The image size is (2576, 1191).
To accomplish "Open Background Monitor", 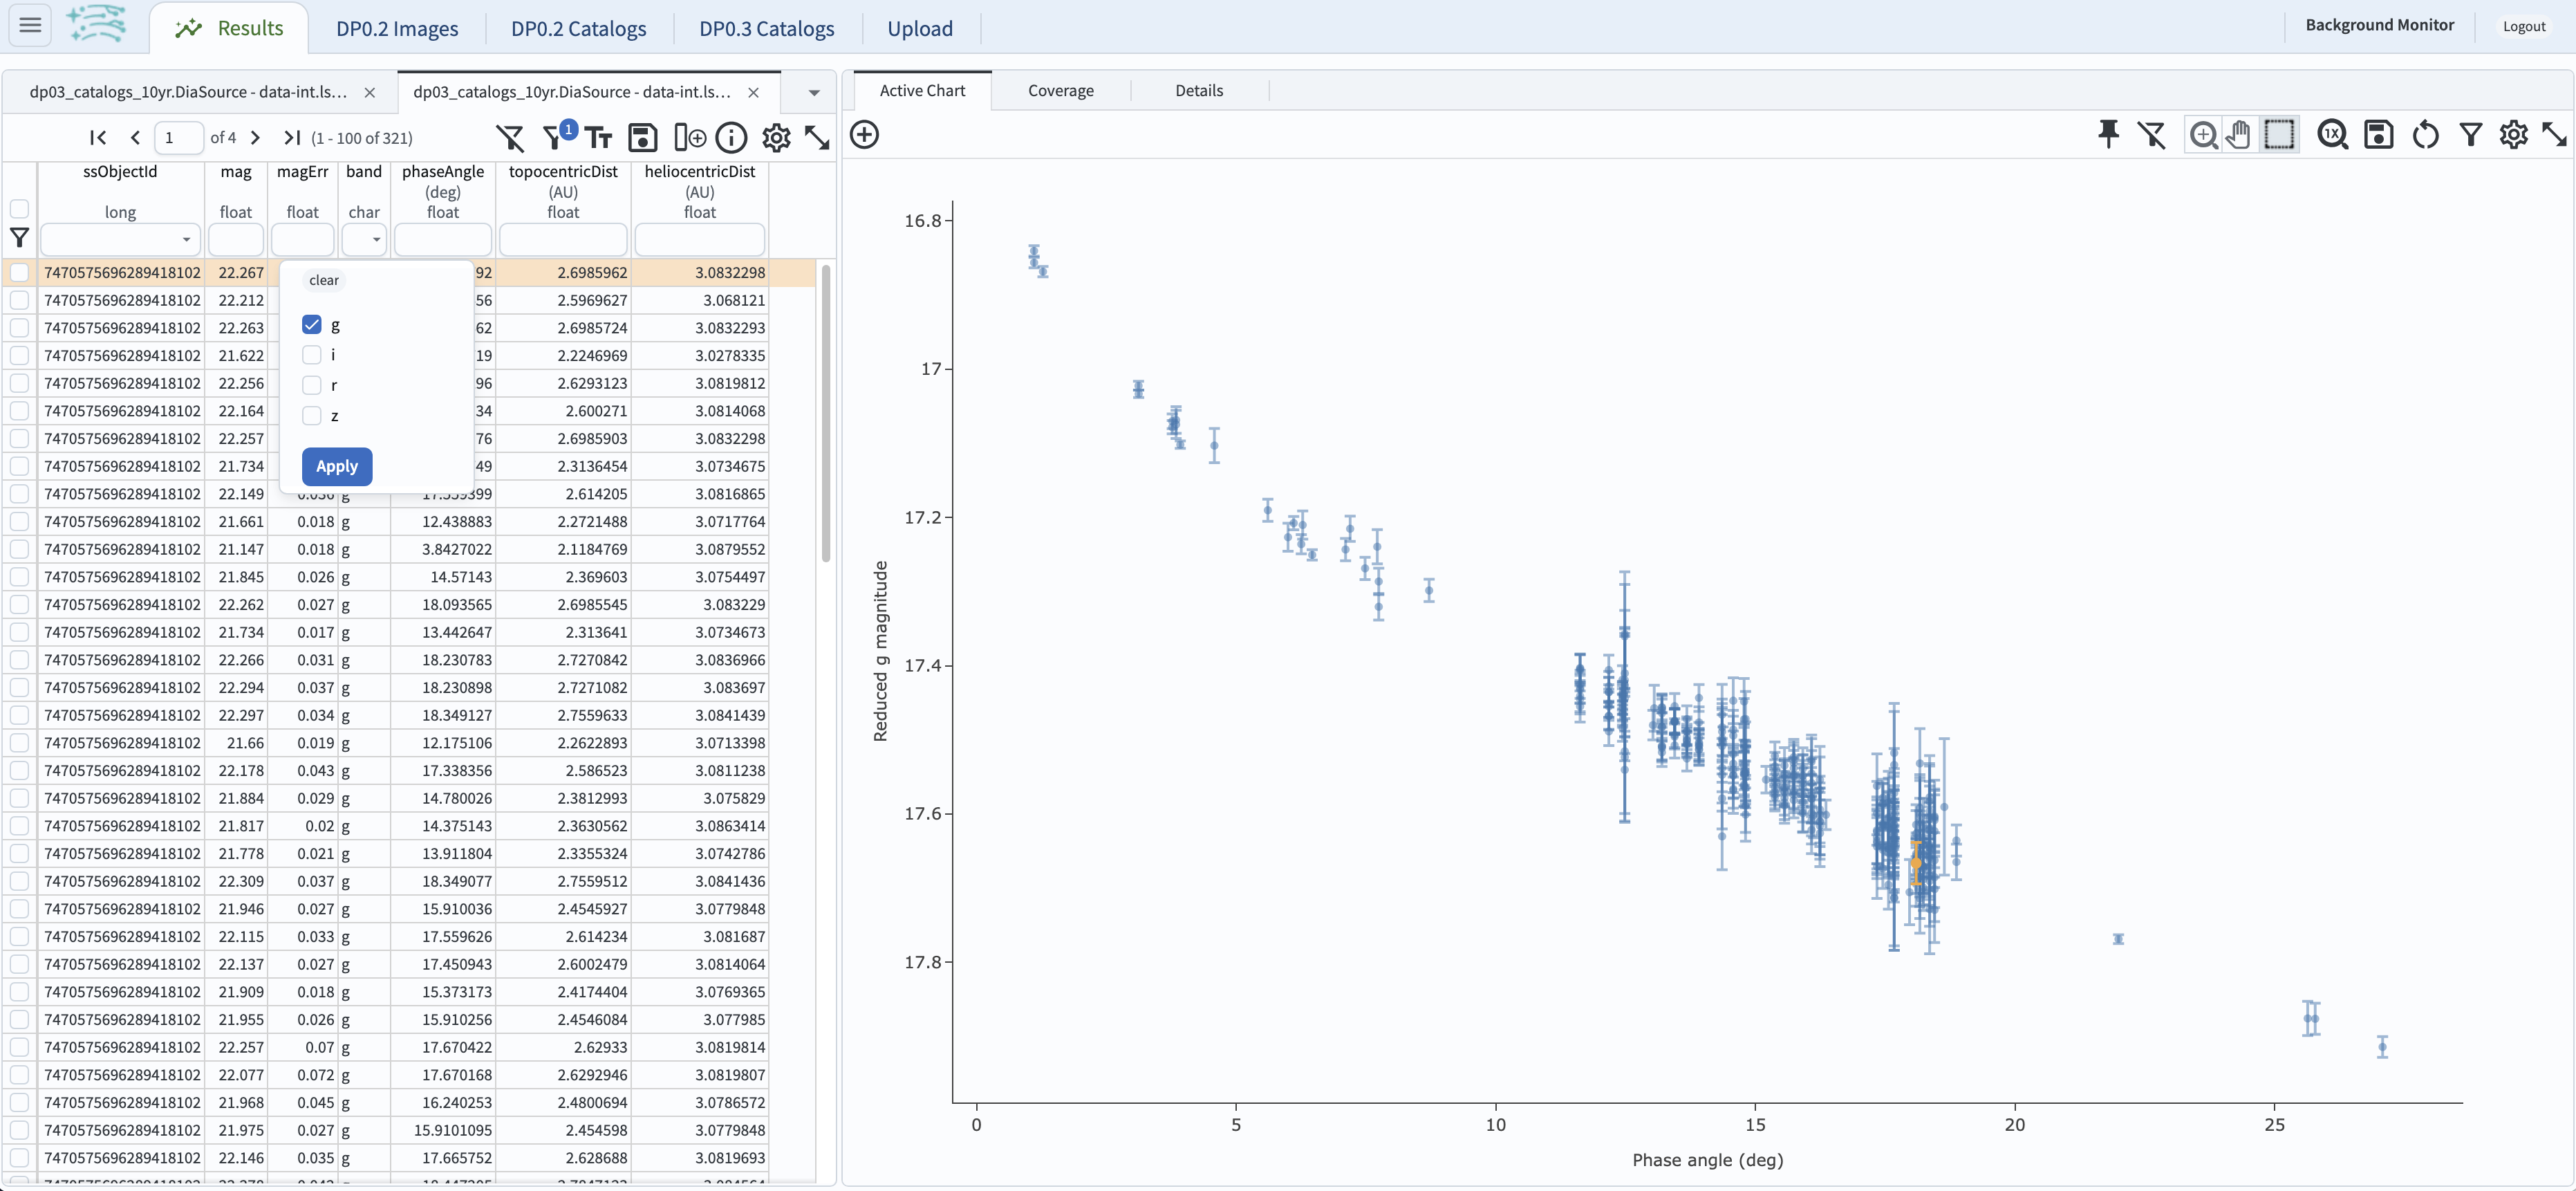I will (2379, 25).
